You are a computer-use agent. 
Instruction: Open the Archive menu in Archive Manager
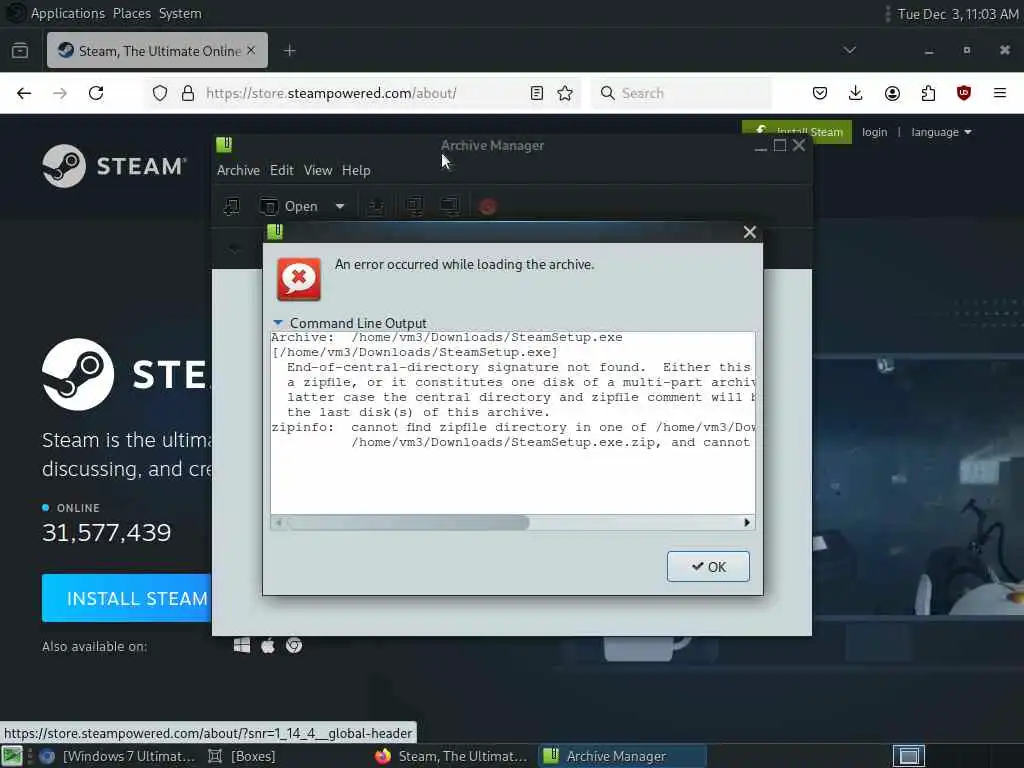(238, 170)
